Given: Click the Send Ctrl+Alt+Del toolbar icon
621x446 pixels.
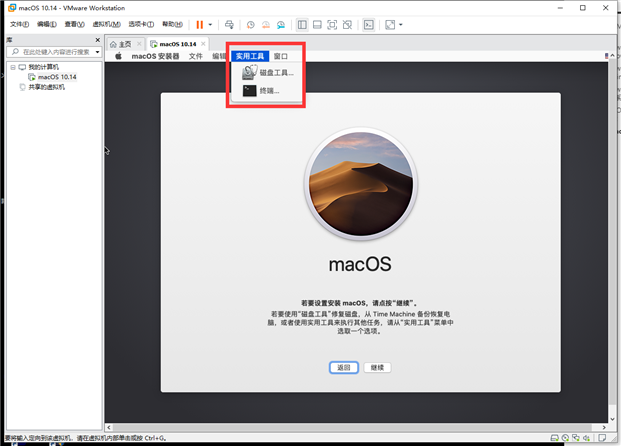Looking at the screenshot, I should coord(229,25).
